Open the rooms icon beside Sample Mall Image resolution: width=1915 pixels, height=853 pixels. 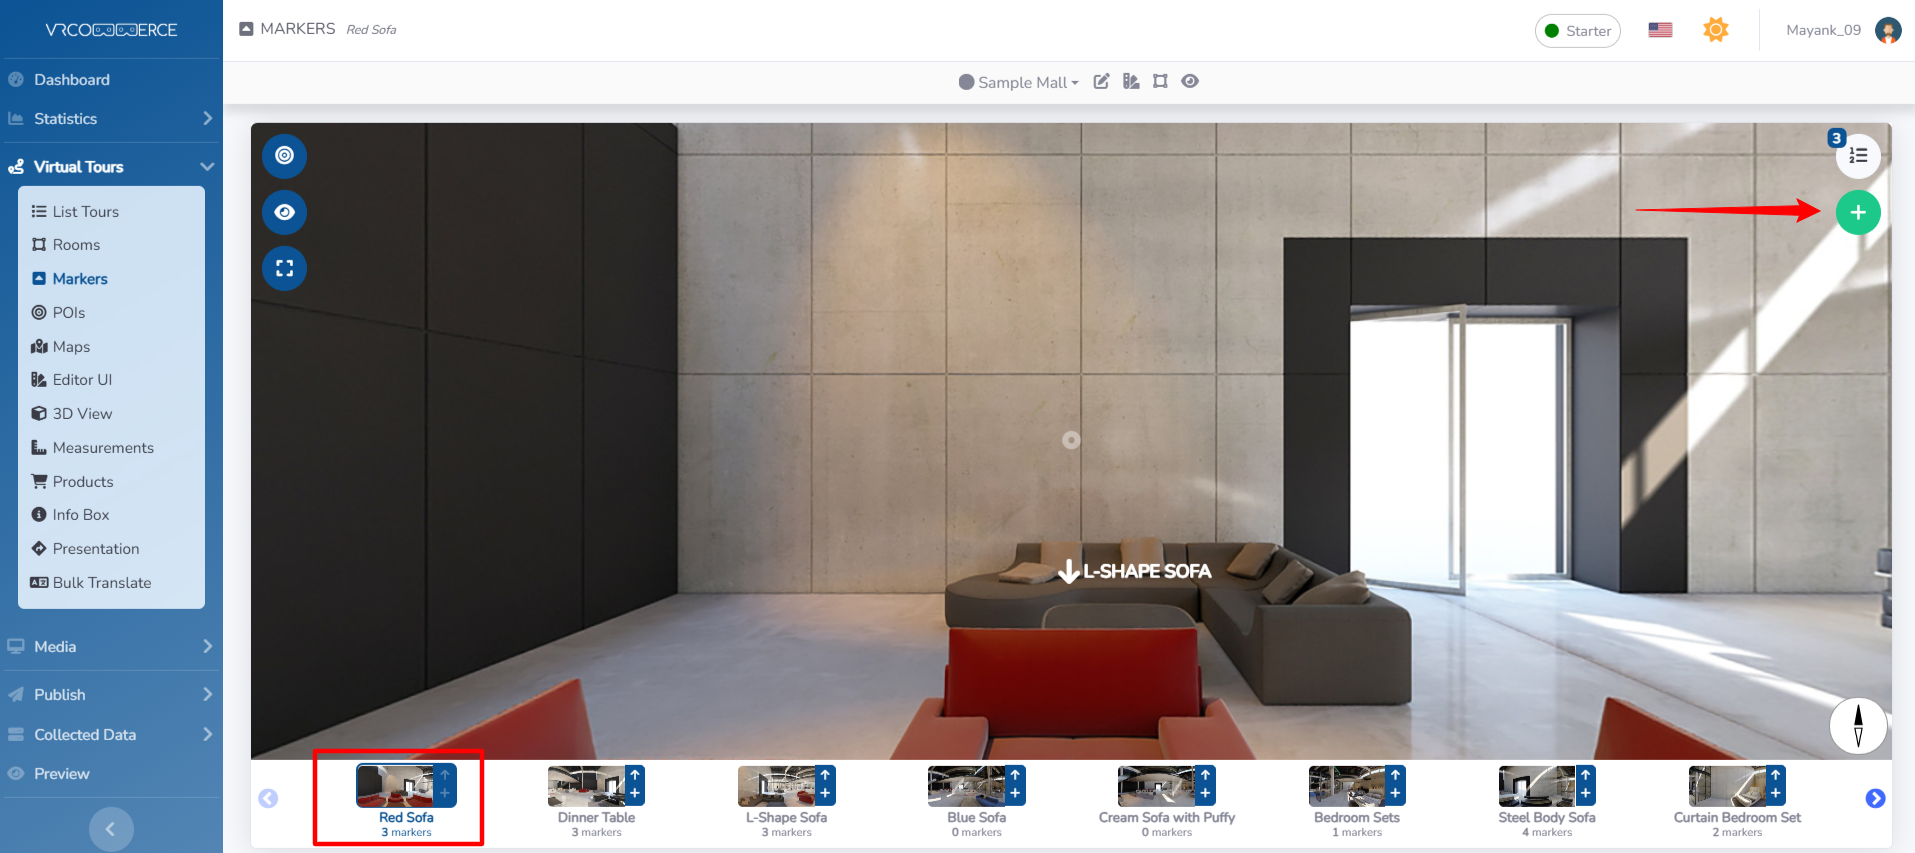coord(1160,82)
